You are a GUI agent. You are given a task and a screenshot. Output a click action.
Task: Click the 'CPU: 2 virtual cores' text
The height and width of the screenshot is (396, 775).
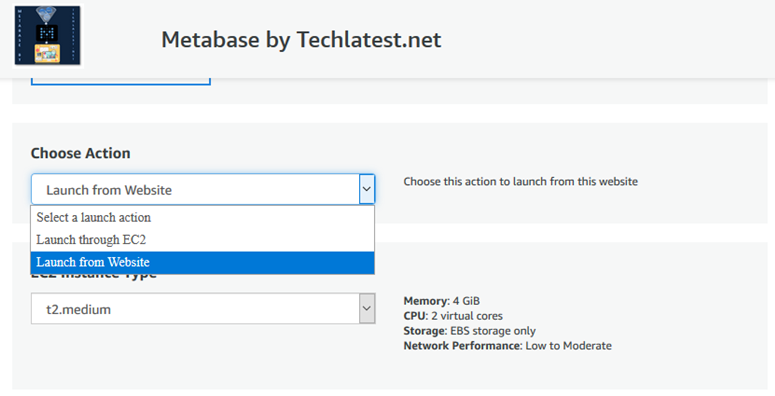tap(453, 316)
